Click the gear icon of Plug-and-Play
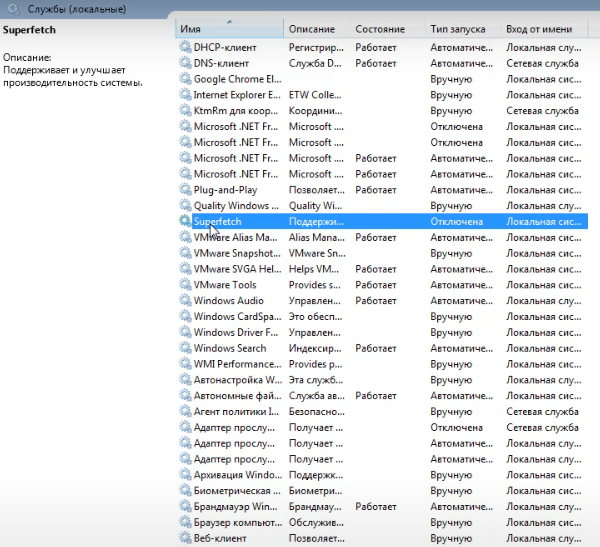Image resolution: width=600 pixels, height=547 pixels. (x=185, y=189)
